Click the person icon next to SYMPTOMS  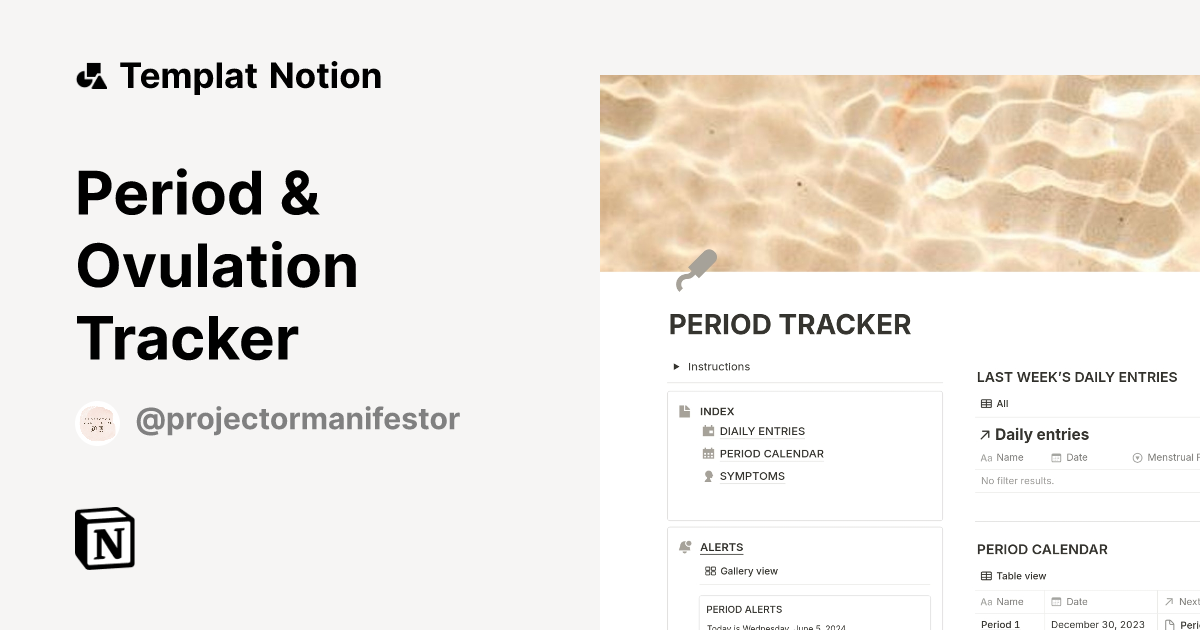coord(708,476)
